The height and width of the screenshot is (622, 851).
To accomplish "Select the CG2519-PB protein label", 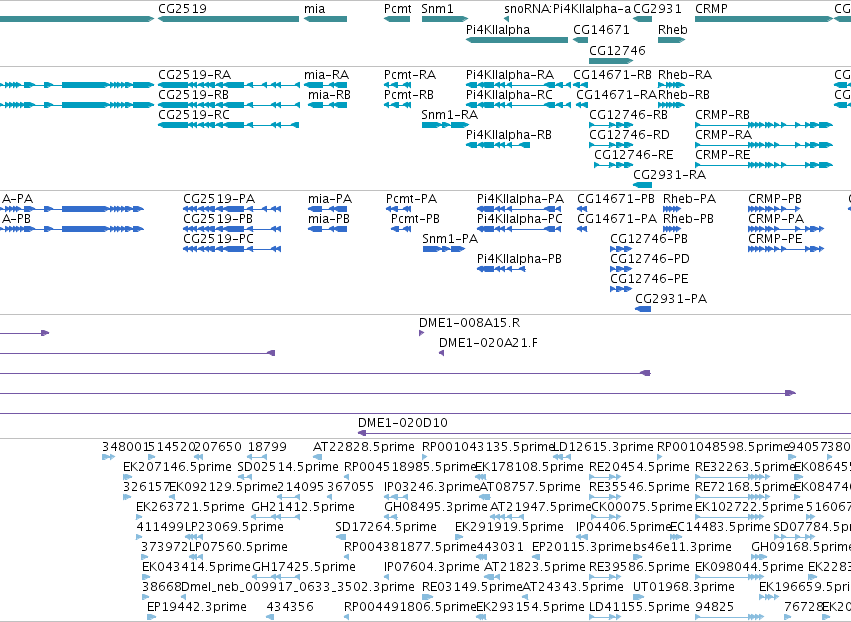I will point(218,219).
